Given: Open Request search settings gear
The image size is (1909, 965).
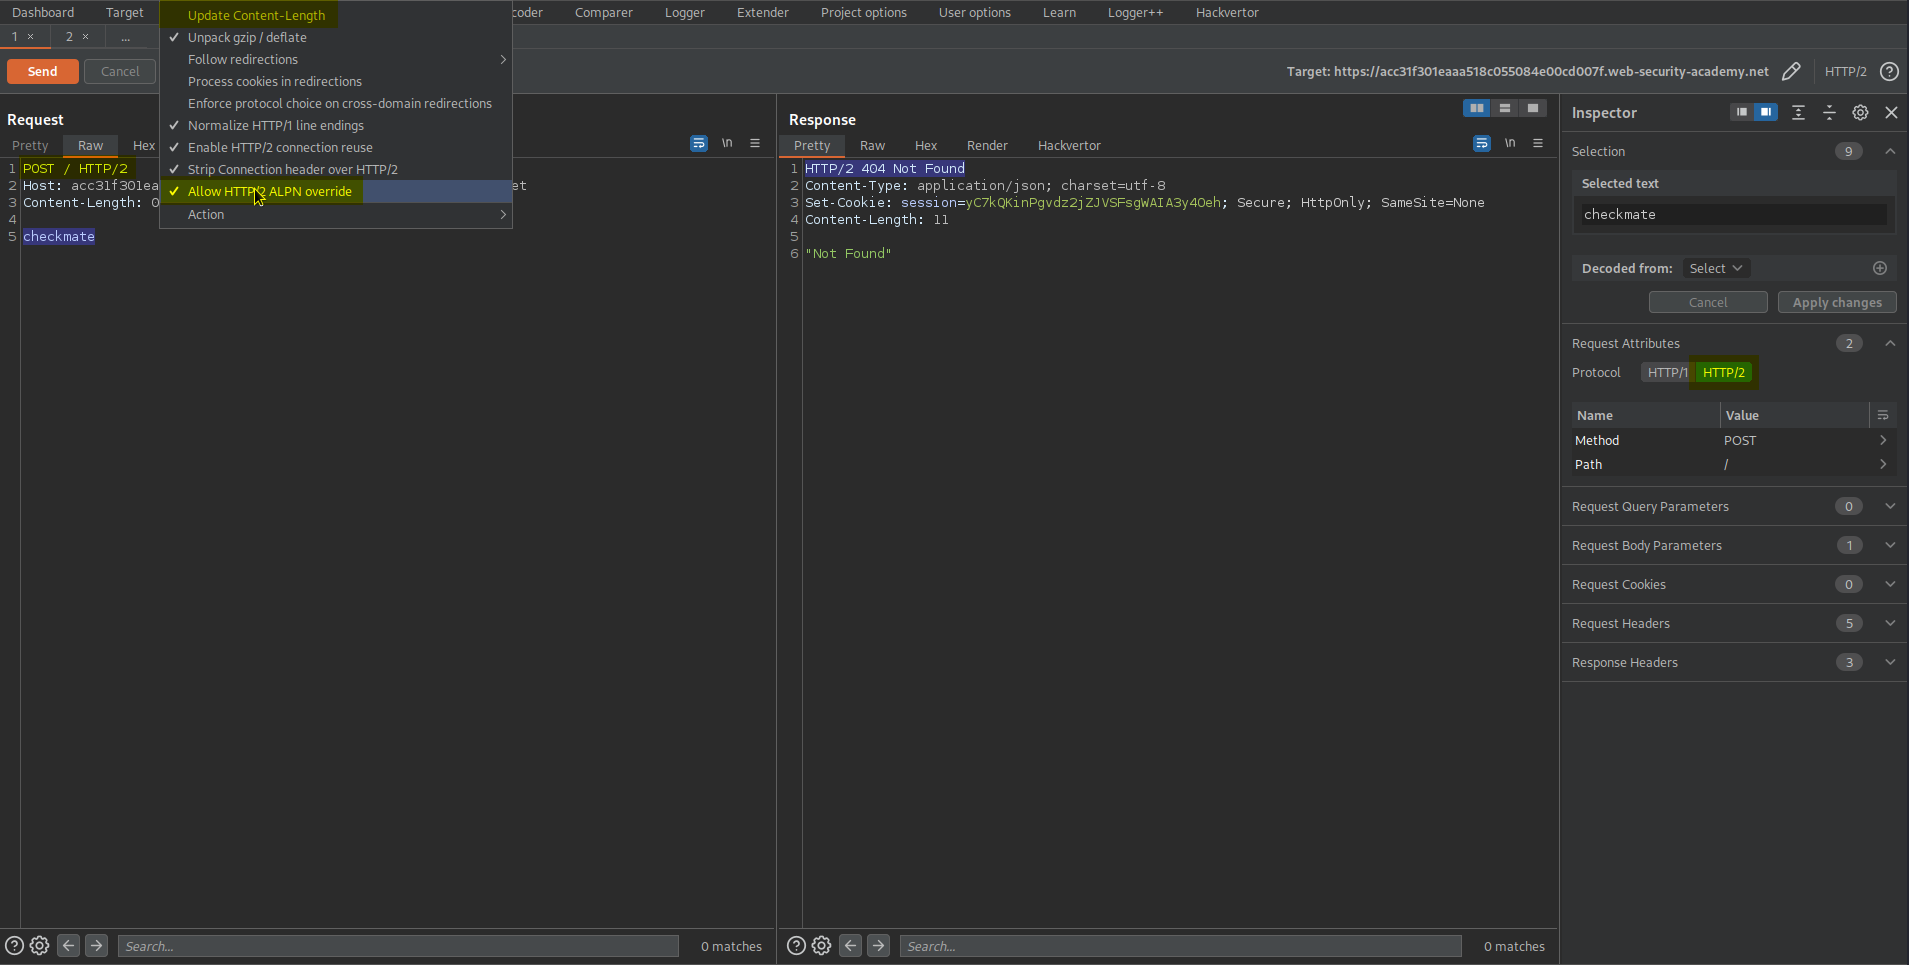Looking at the screenshot, I should [39, 945].
